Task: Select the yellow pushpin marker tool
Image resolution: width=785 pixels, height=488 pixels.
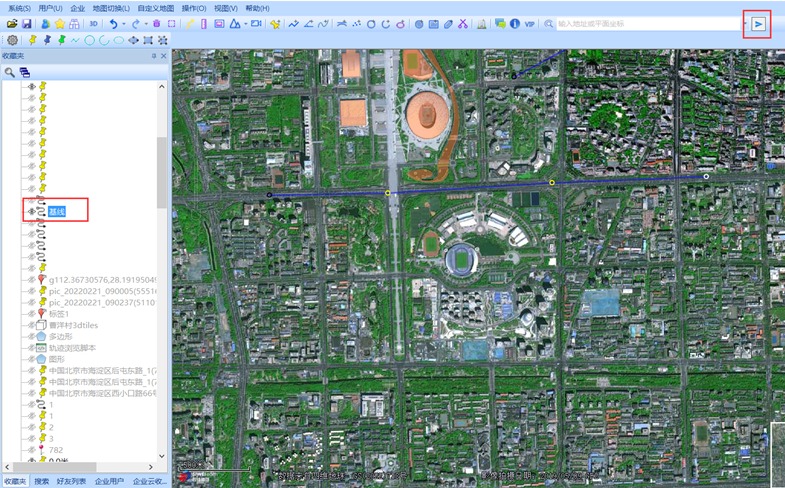Action: (33, 40)
